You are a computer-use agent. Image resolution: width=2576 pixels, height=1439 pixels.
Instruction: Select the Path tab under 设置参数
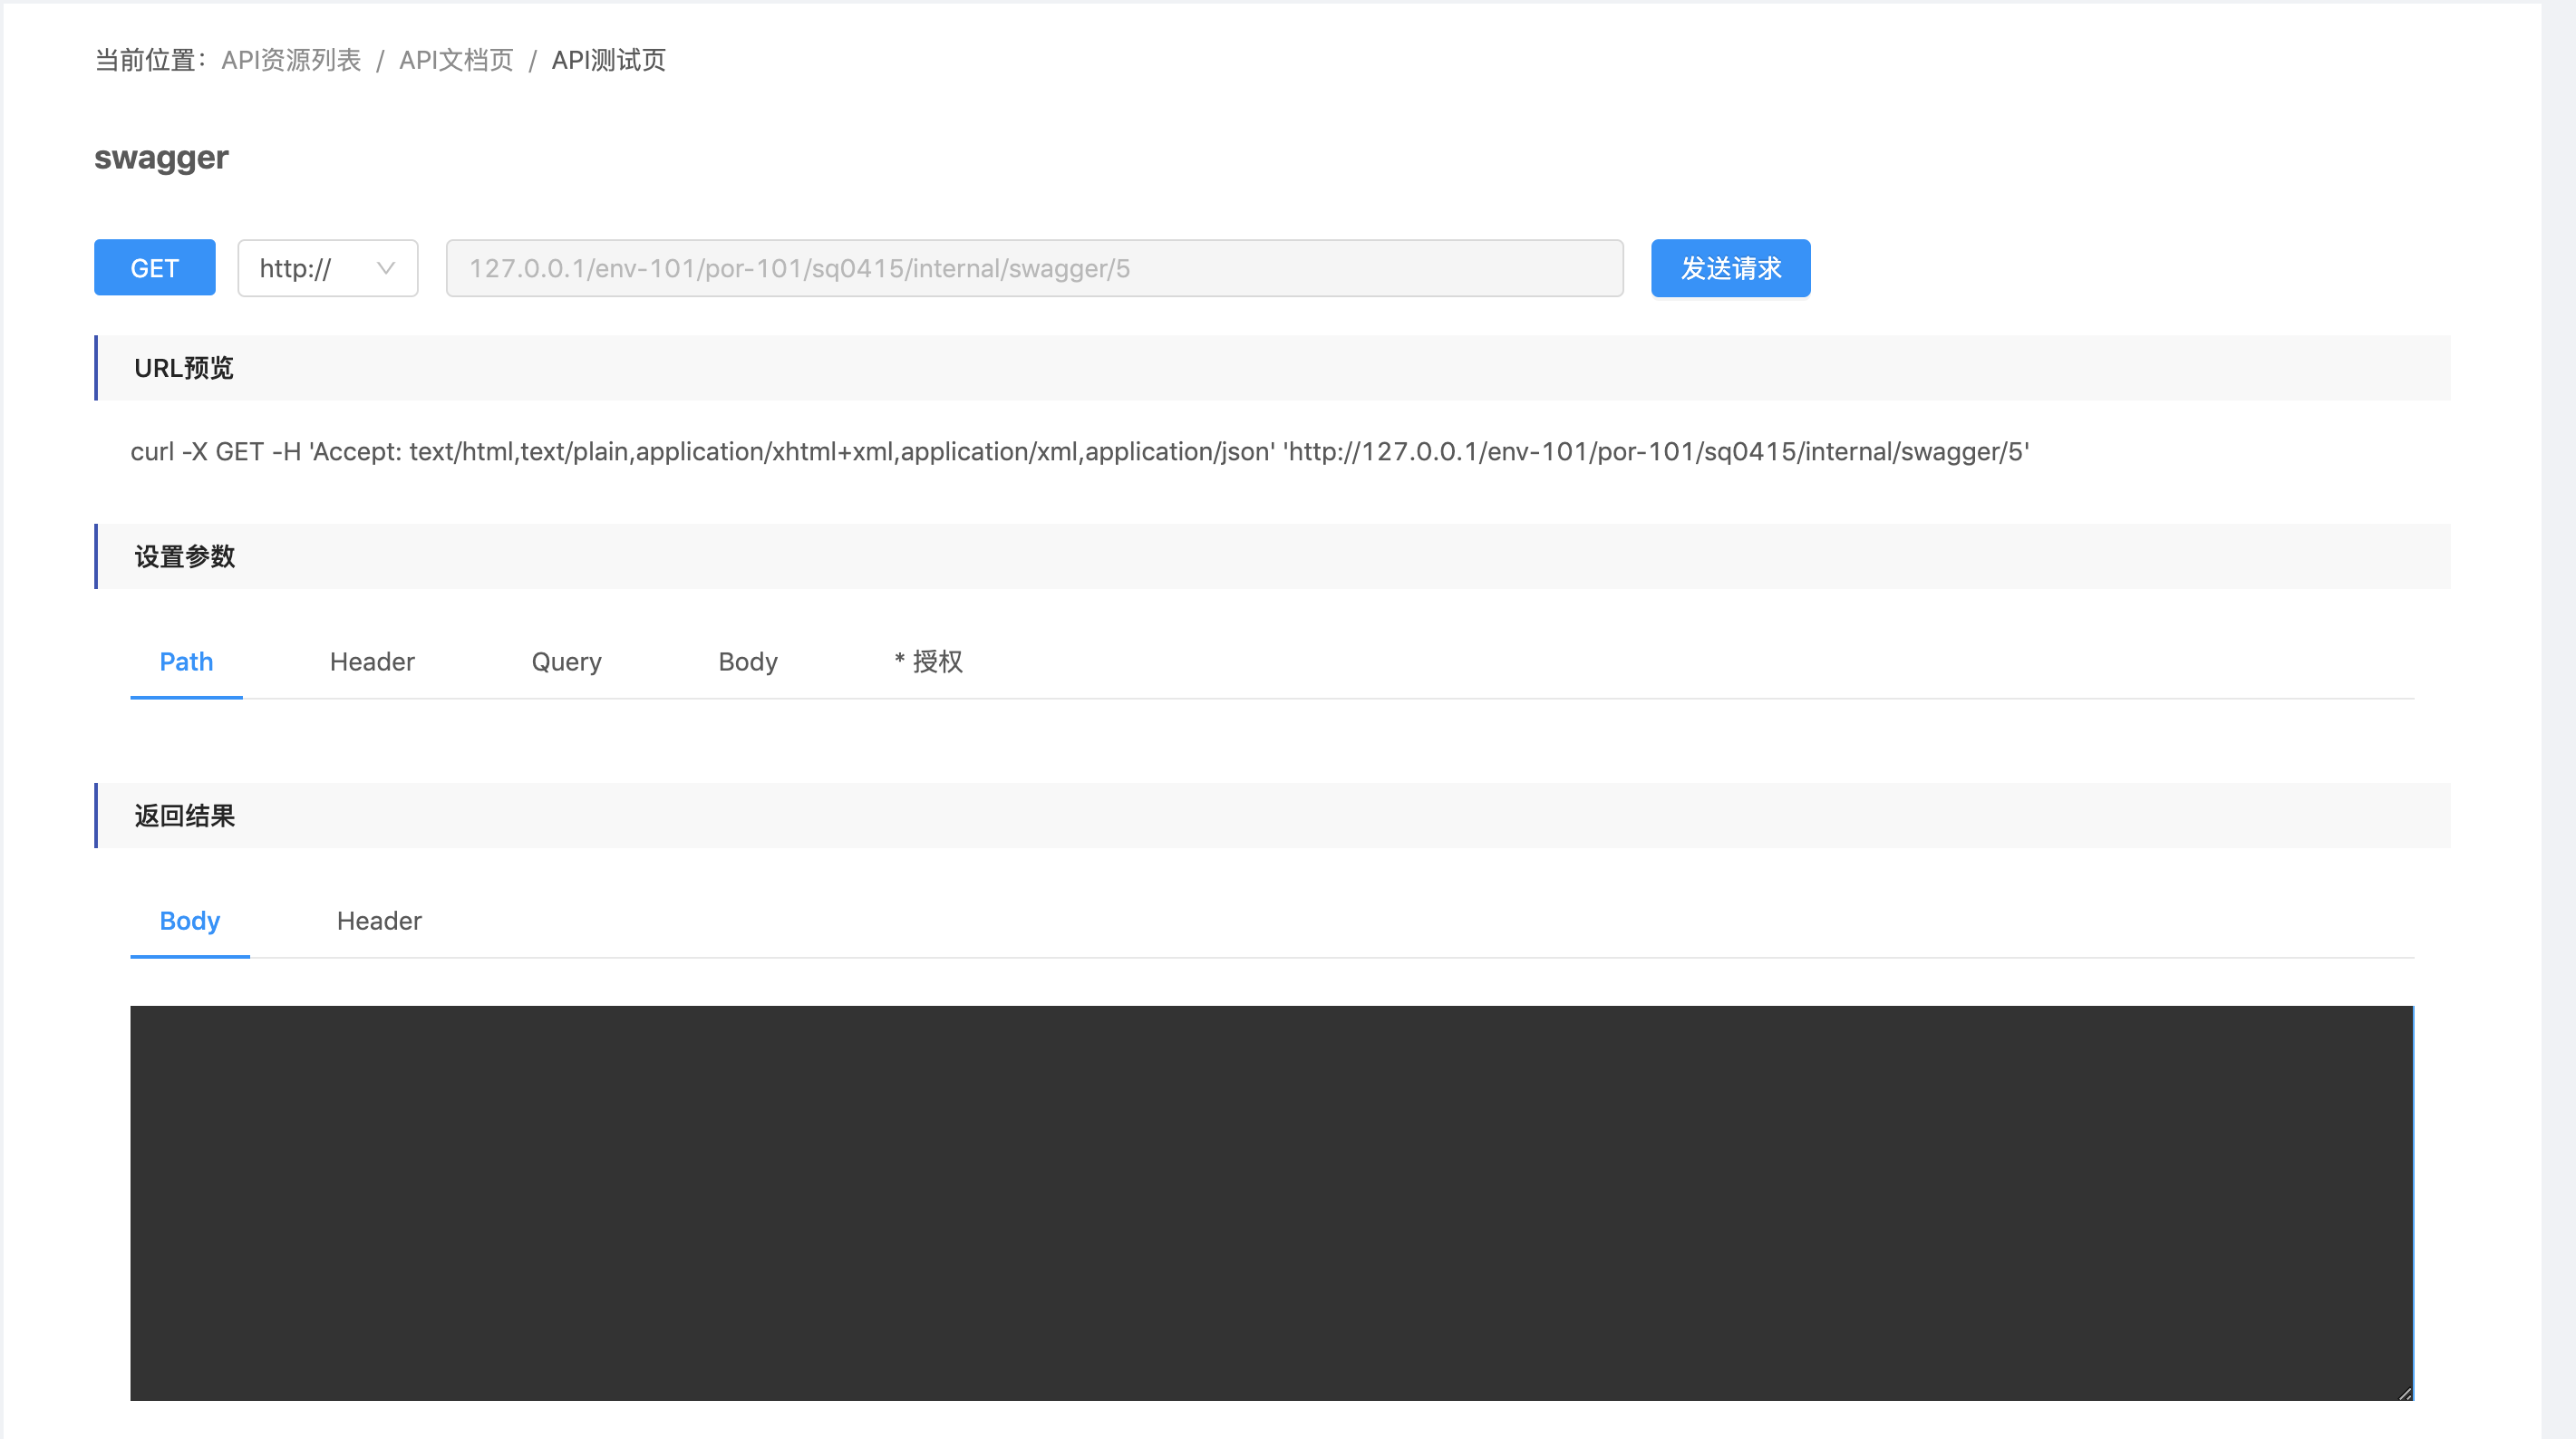(186, 662)
